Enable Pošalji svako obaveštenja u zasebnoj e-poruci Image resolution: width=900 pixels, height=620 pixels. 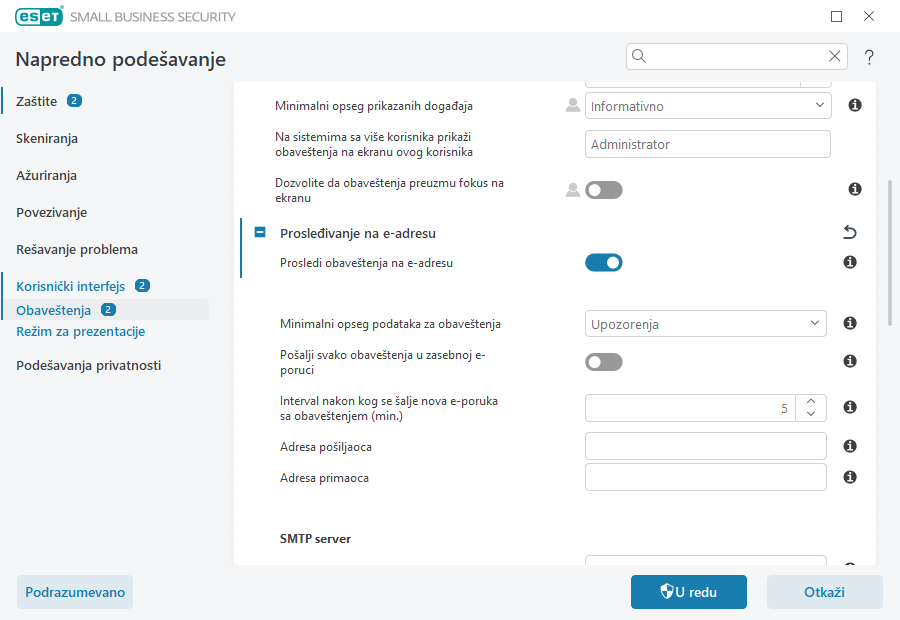(603, 362)
